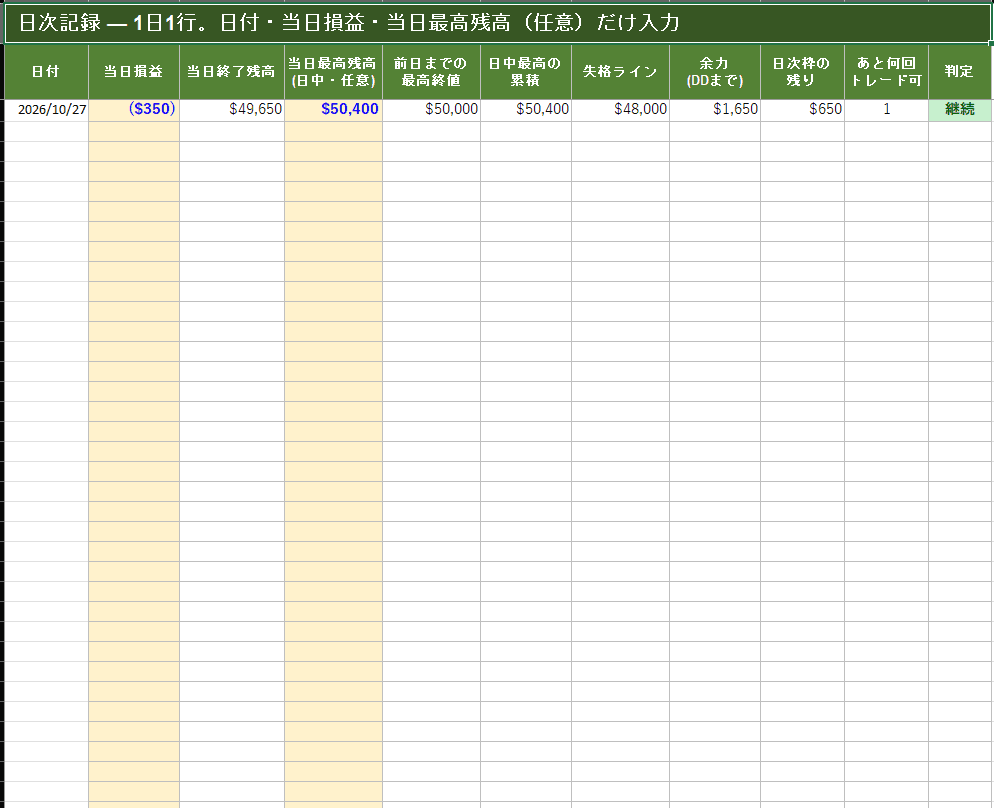Select the remaining trades cell showing 1
Viewport: 994px width, 808px height.
point(886,110)
